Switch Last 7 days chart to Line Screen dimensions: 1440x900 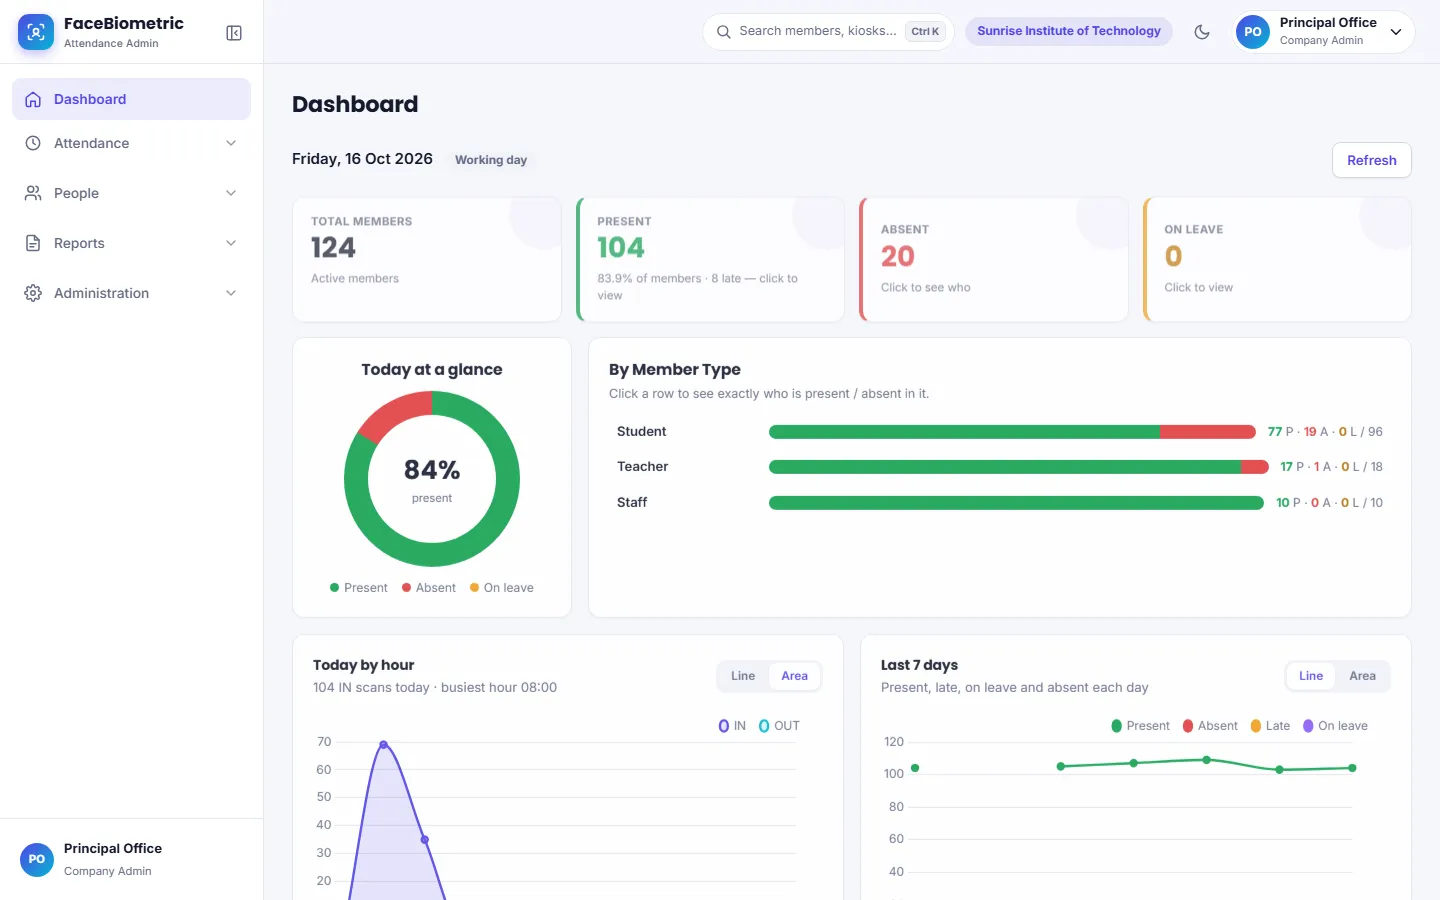tap(1311, 676)
